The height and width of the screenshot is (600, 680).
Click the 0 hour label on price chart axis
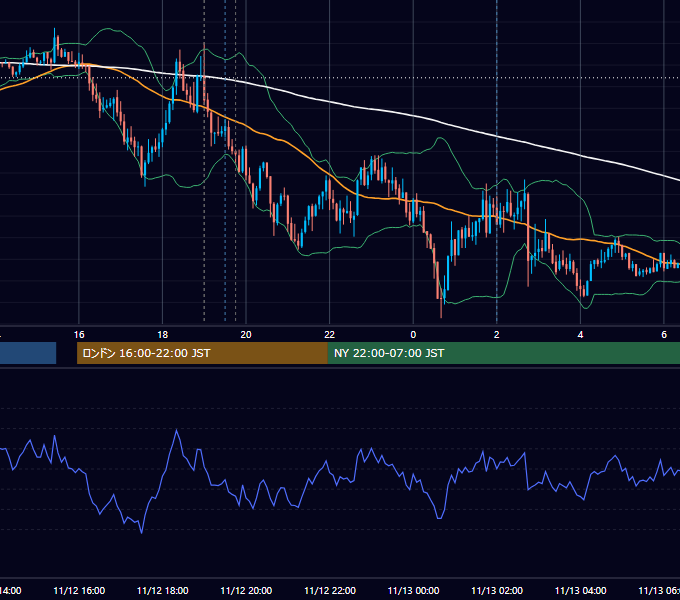413,335
